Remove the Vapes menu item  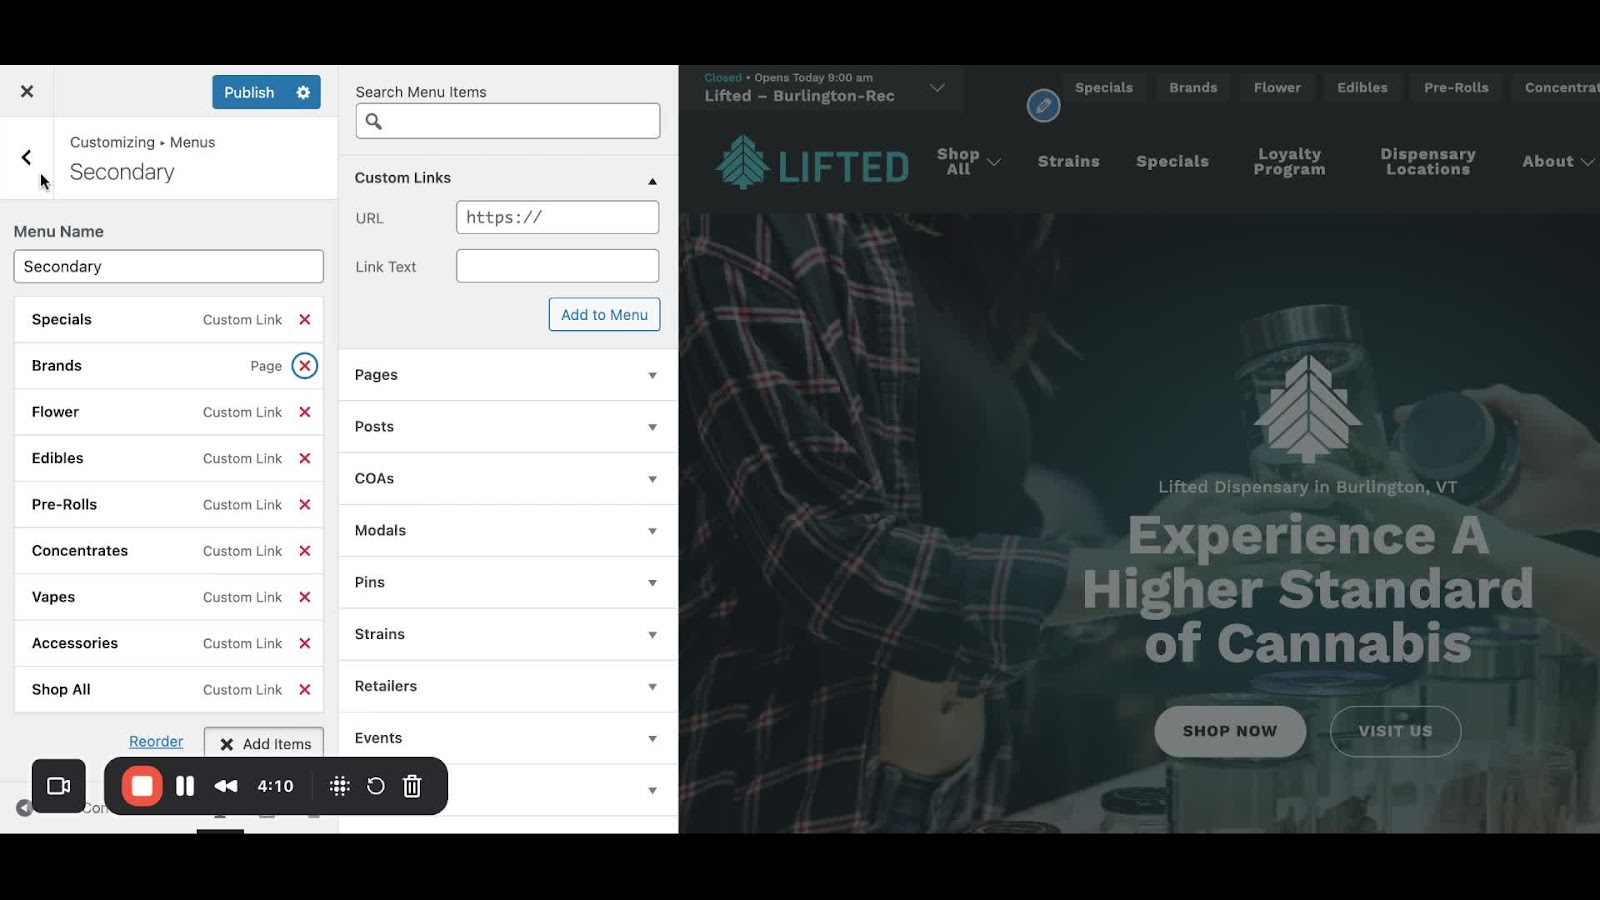[x=305, y=597]
